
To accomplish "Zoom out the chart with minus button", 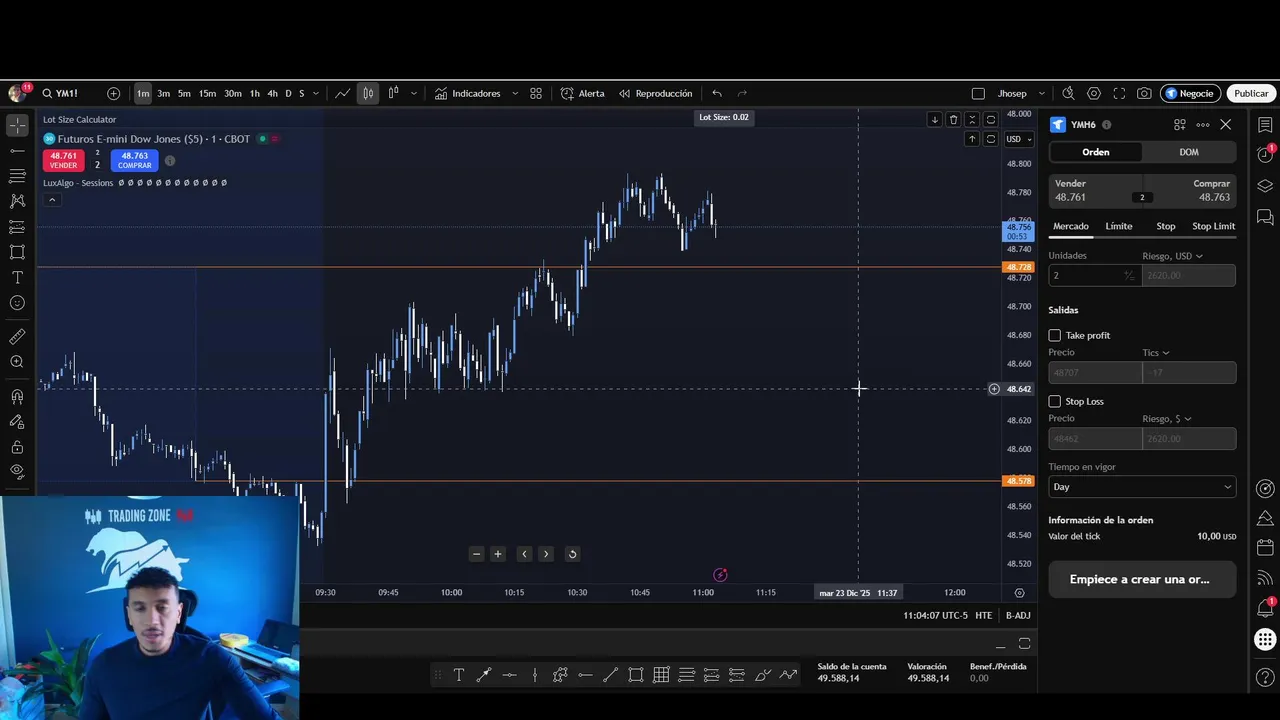I will pos(476,554).
